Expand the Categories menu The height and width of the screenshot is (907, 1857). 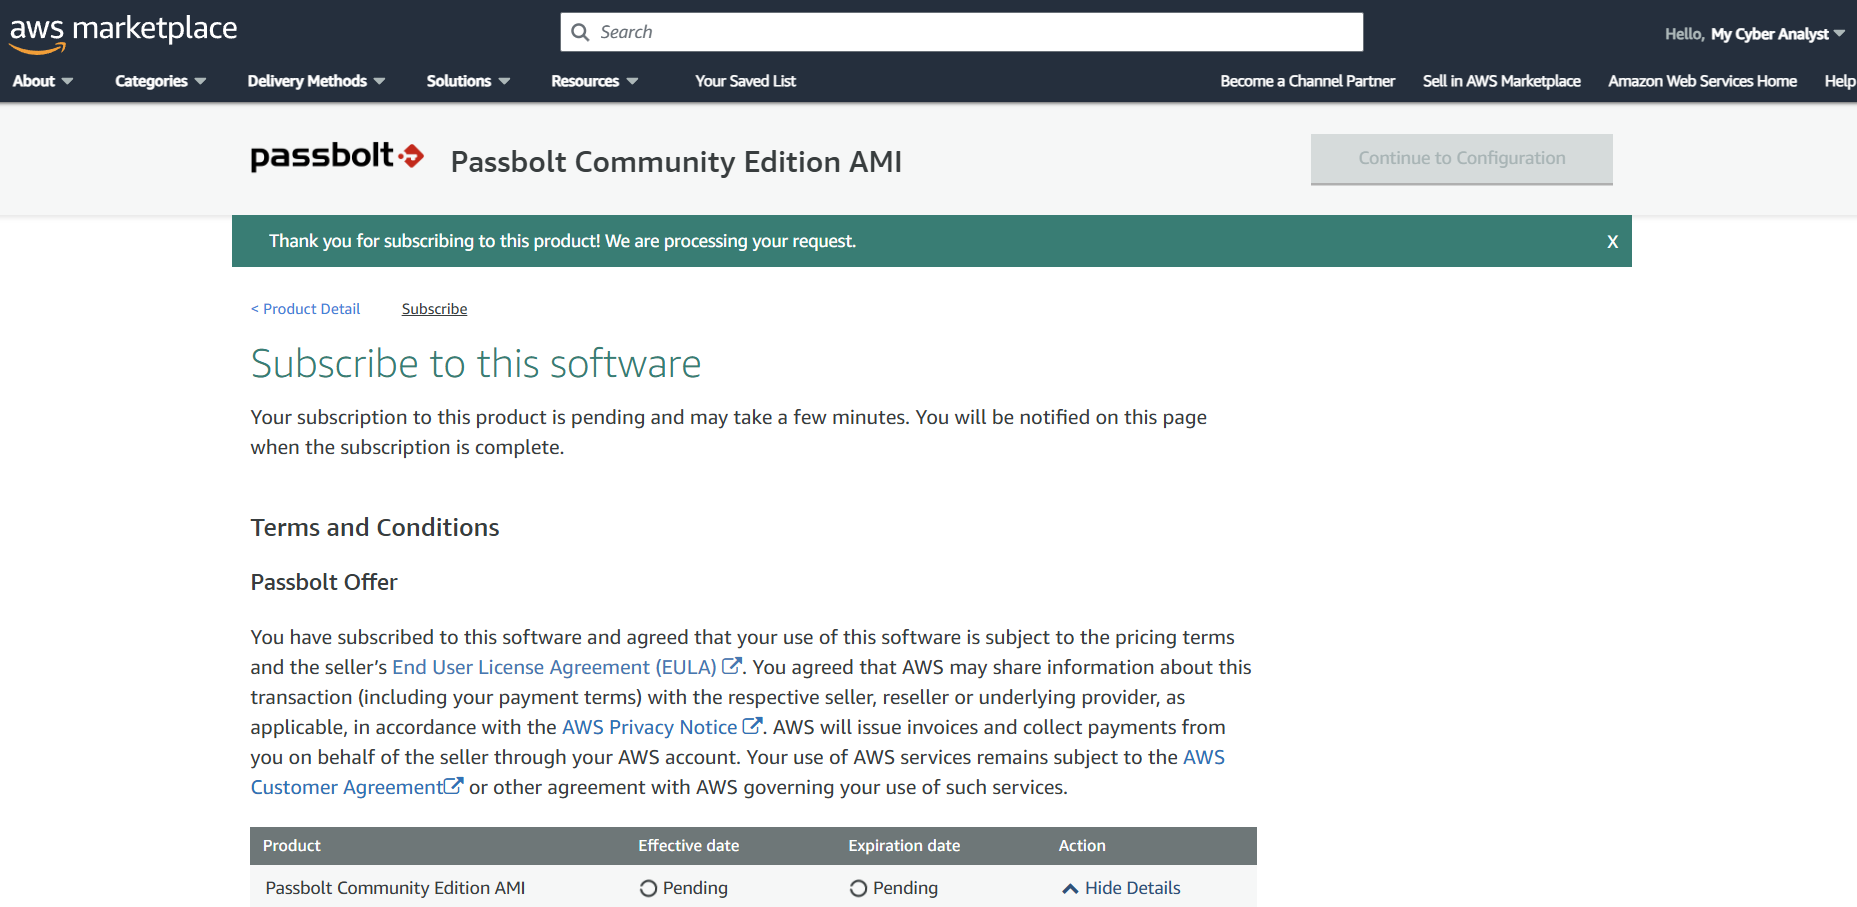(x=160, y=81)
